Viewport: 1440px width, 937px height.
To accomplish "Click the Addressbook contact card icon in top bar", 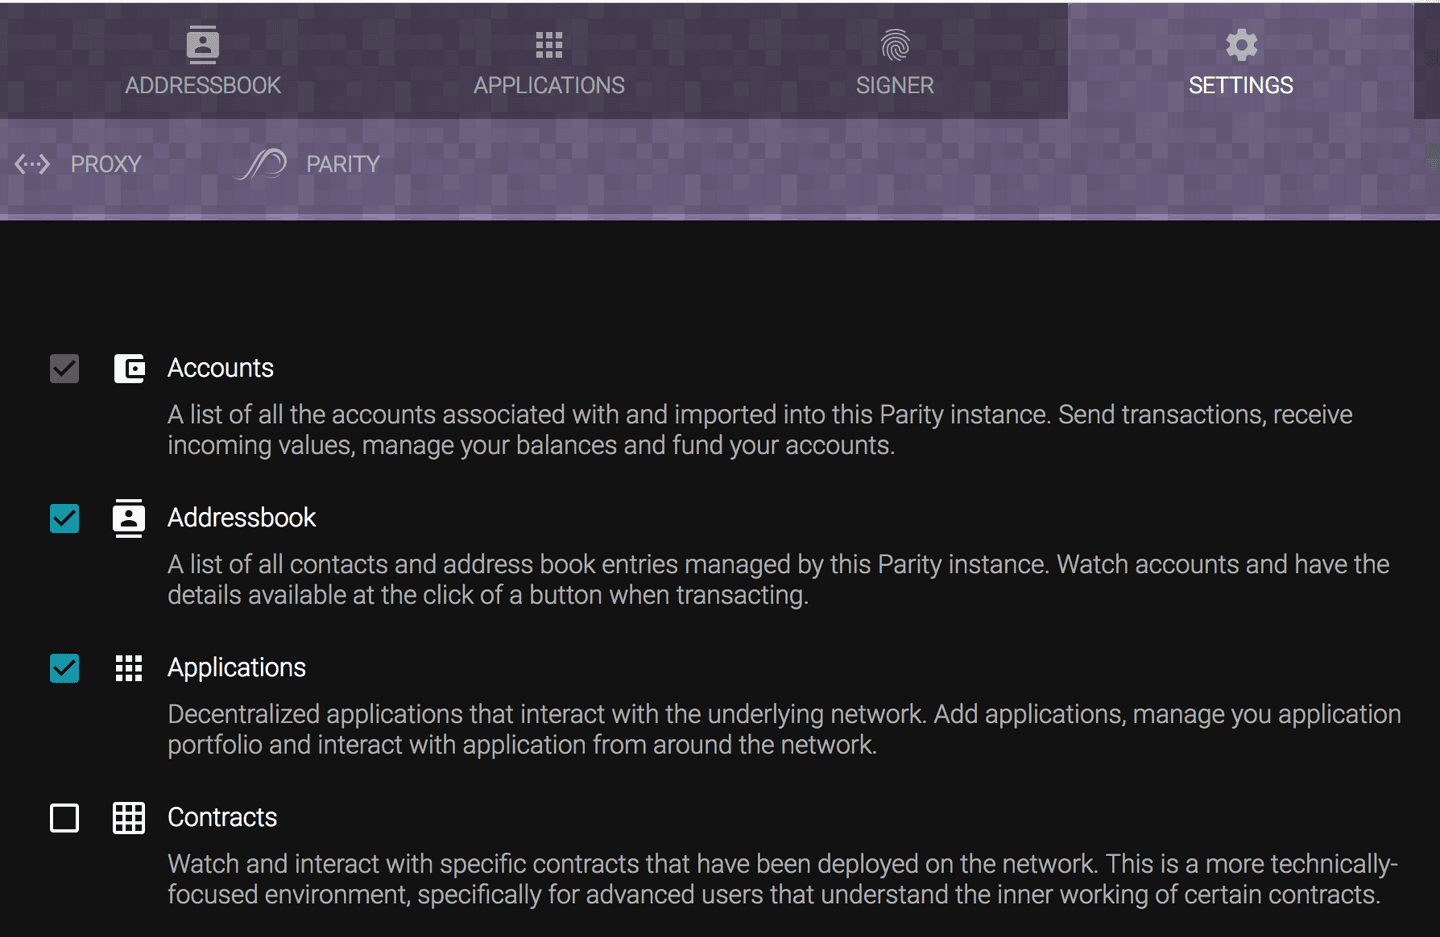I will click(x=202, y=45).
